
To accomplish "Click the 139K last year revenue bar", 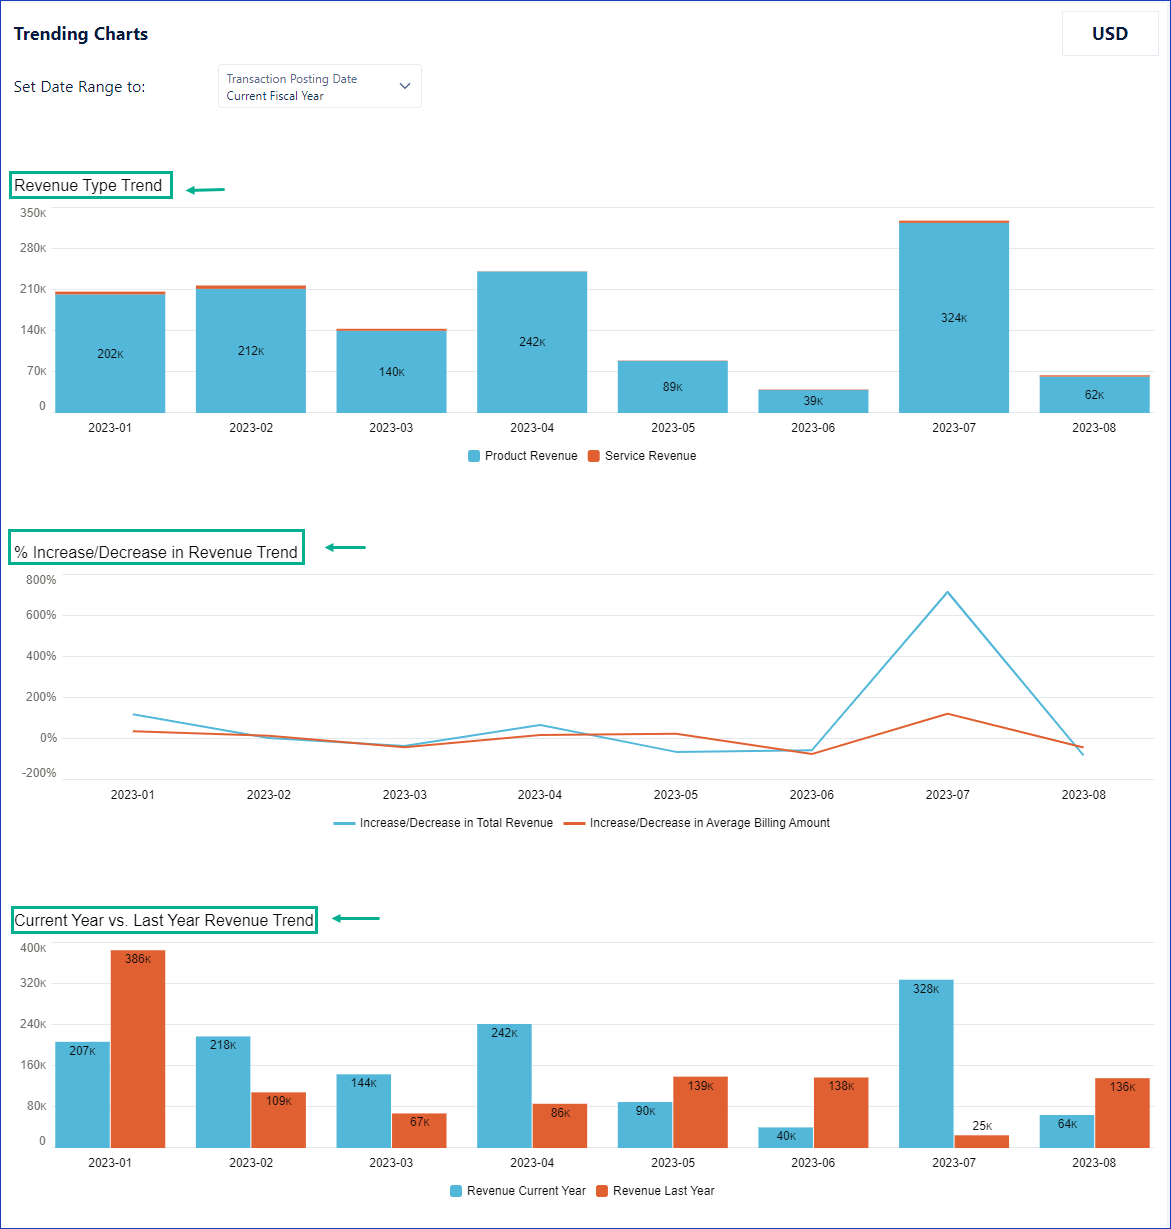I will coord(701,1112).
